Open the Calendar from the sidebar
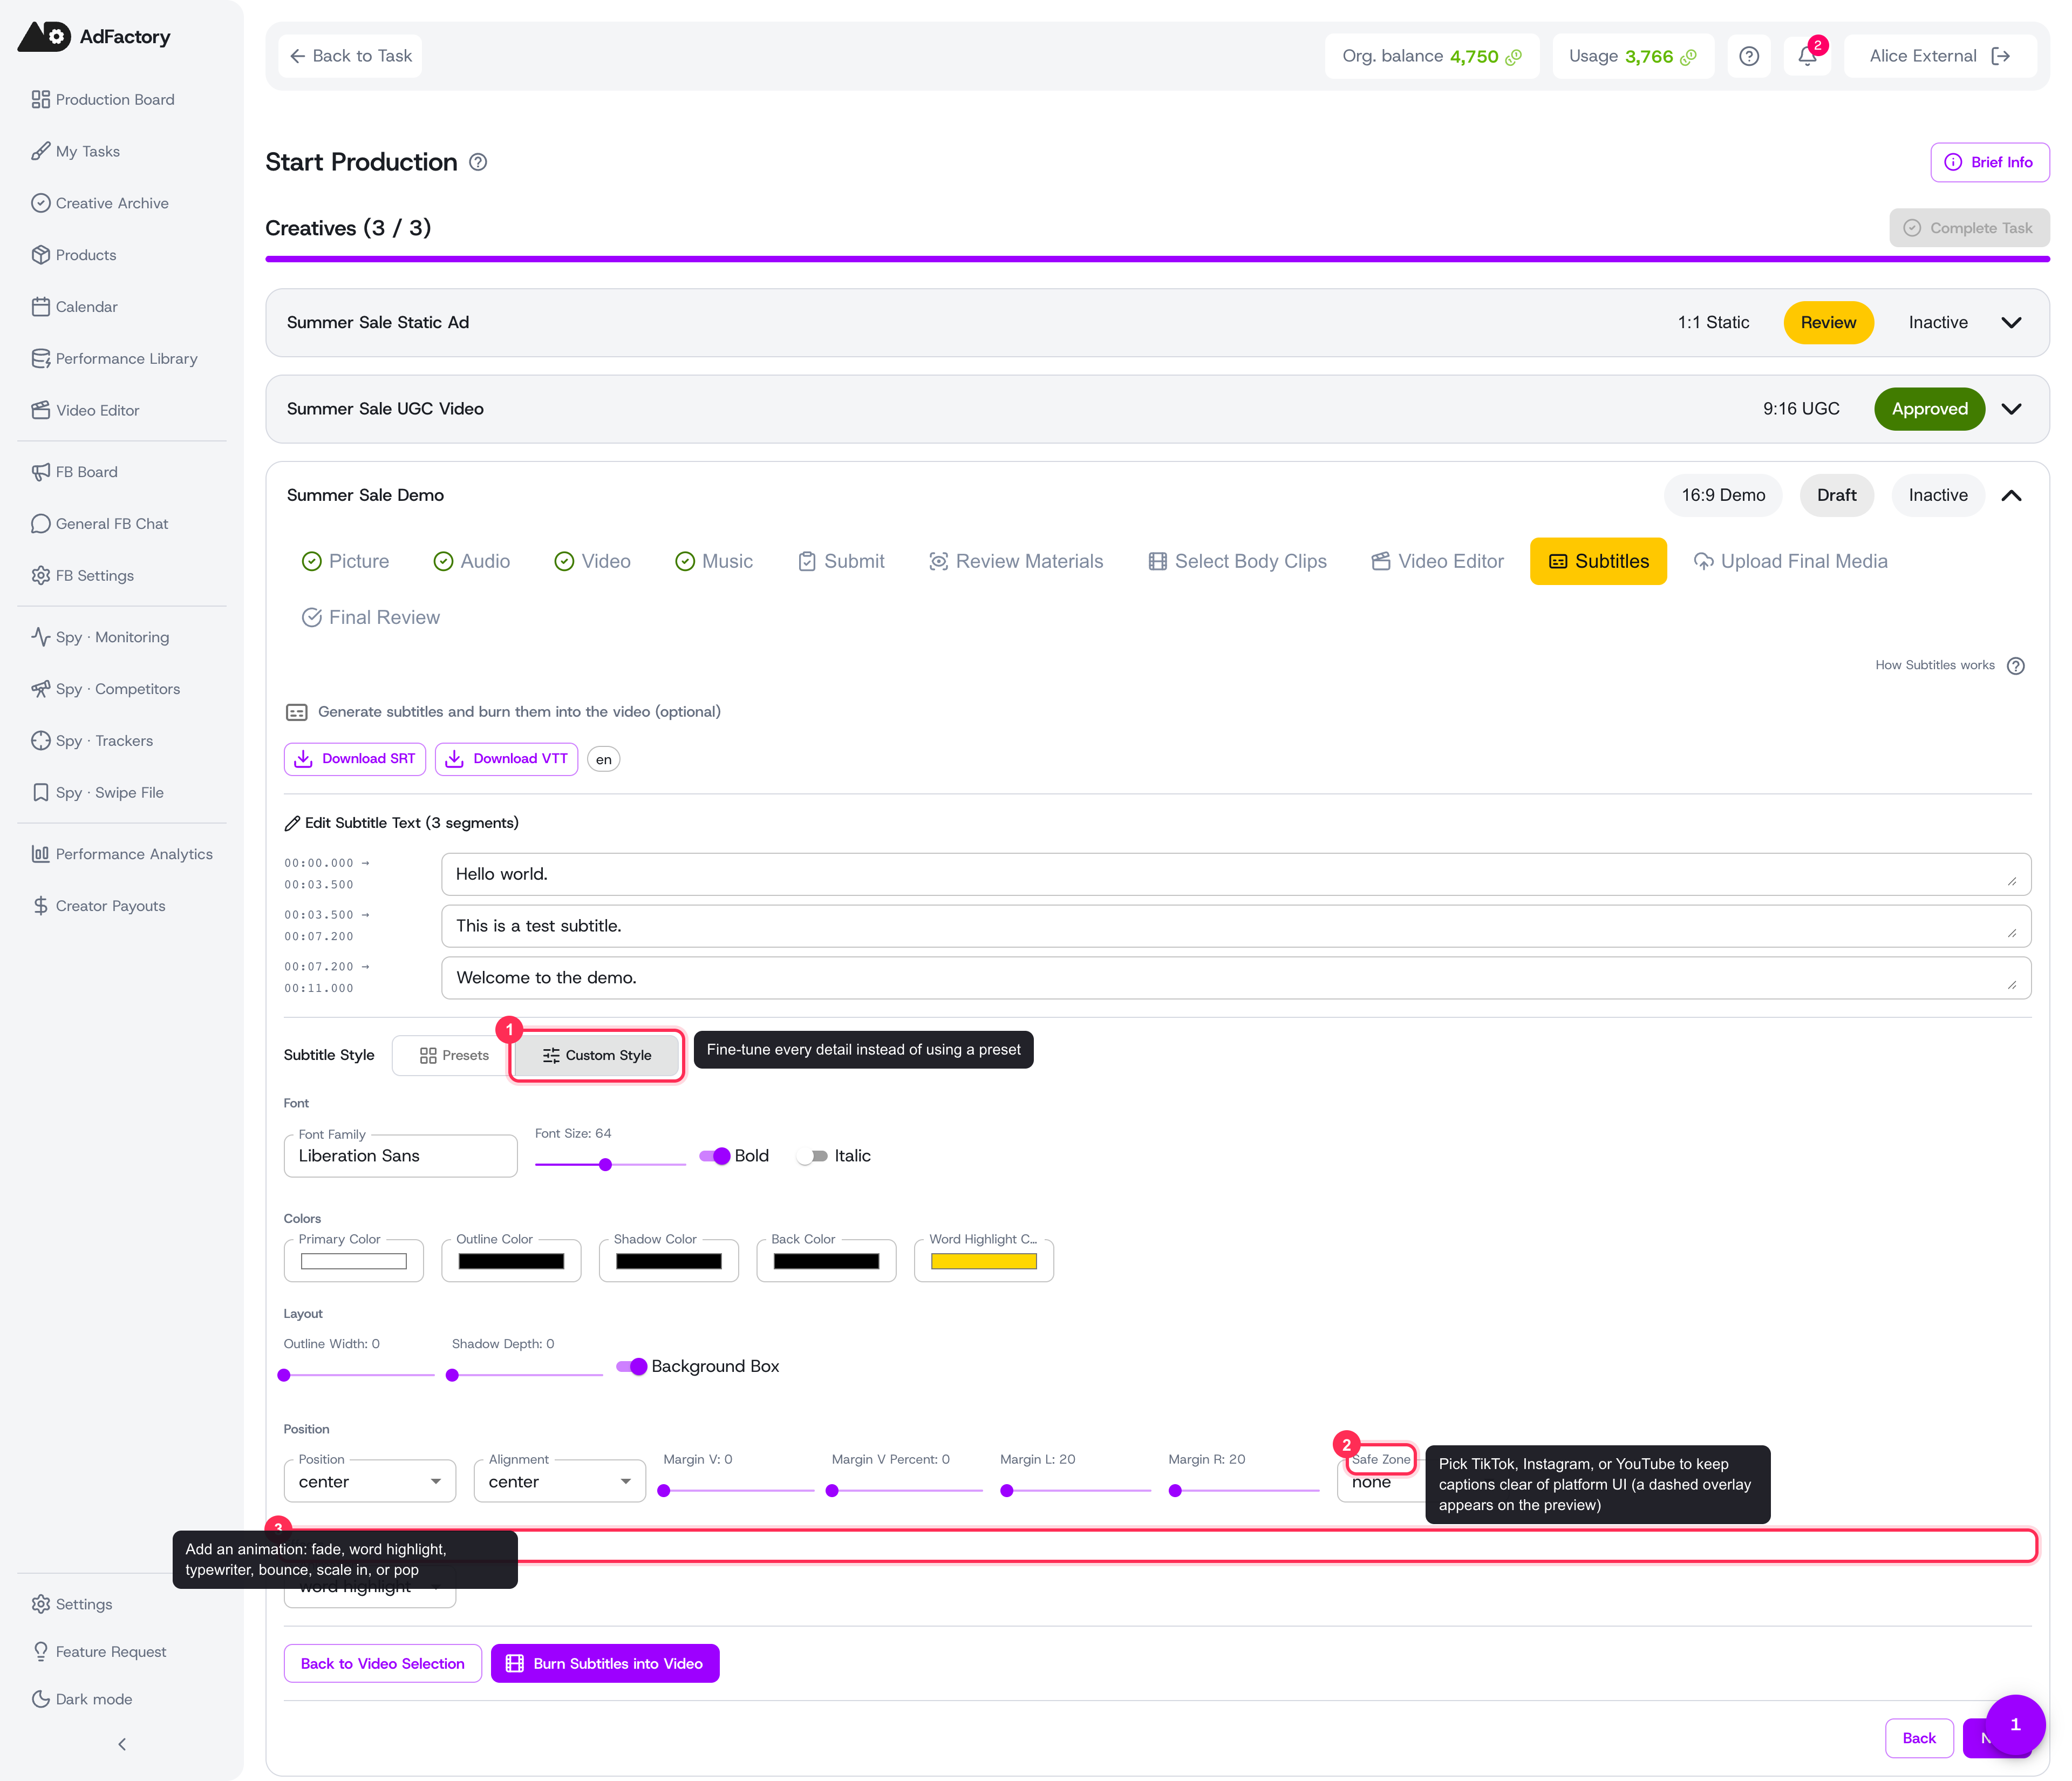2072x1781 pixels. pyautogui.click(x=75, y=307)
